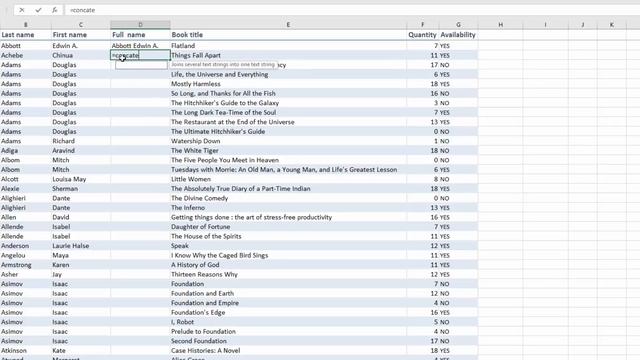Select the 'Flatland' book title cell
Viewport: 640px width, 360px height.
click(288, 46)
